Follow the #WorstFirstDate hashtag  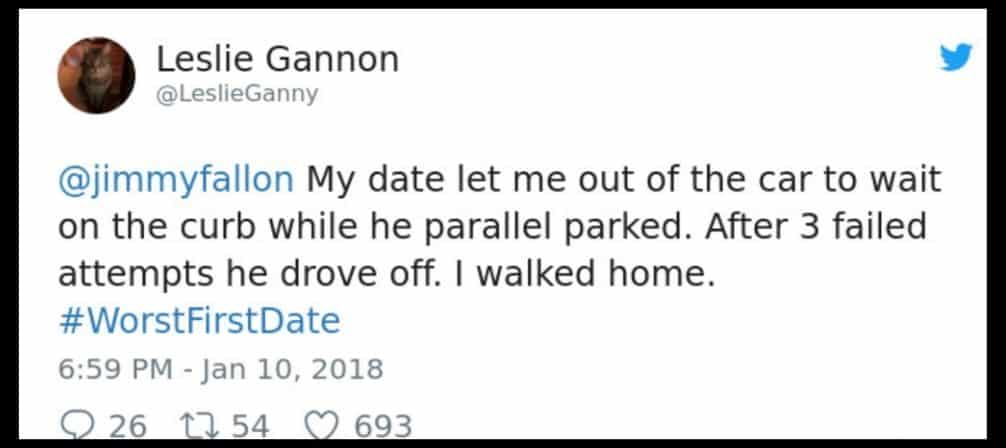click(x=200, y=321)
